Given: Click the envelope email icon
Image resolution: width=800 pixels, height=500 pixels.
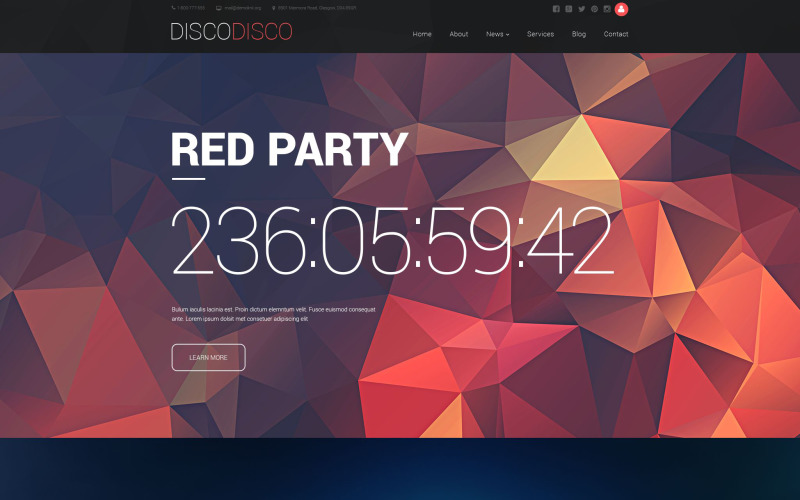Looking at the screenshot, I should [x=219, y=8].
